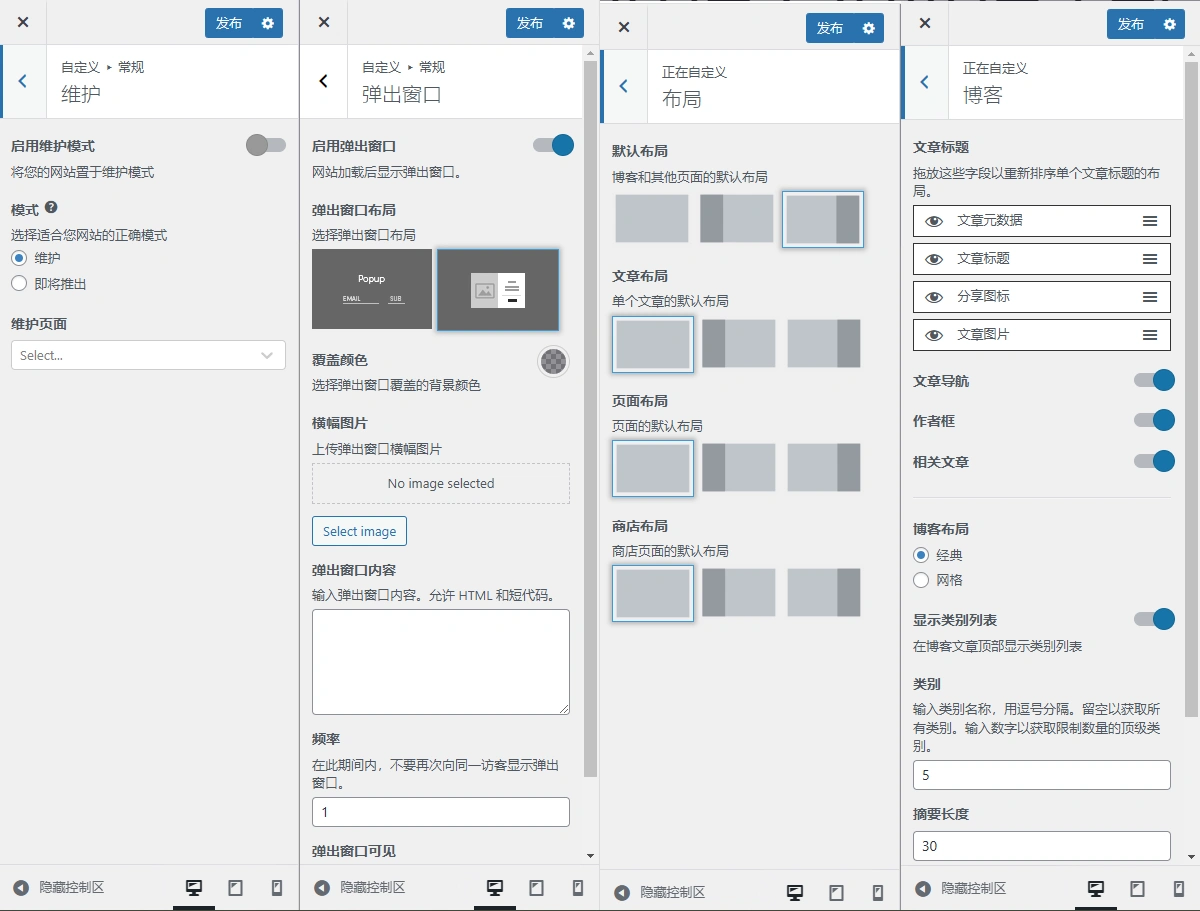Viewport: 1200px width, 911px height.
Task: Click back arrow in 弹出窗口 panel
Action: [x=323, y=82]
